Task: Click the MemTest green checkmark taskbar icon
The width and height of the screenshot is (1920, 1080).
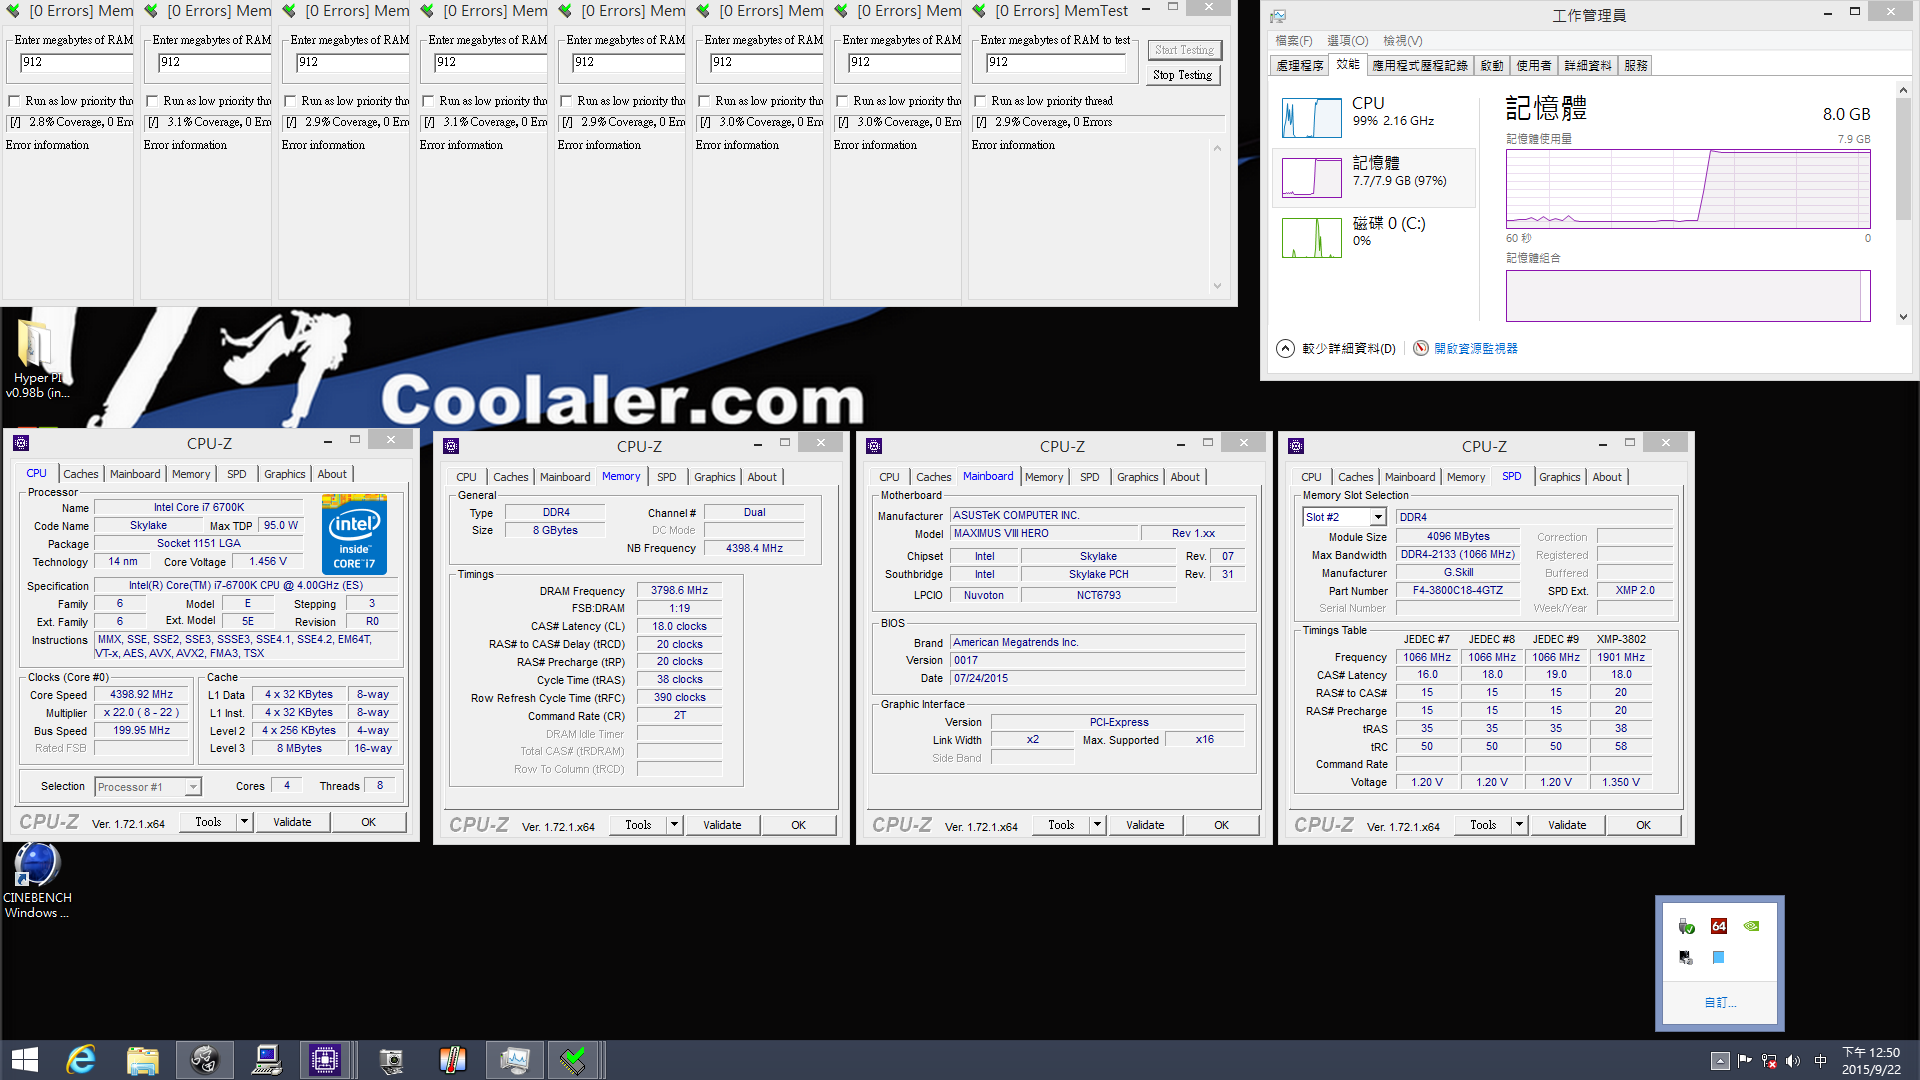Action: point(574,1059)
